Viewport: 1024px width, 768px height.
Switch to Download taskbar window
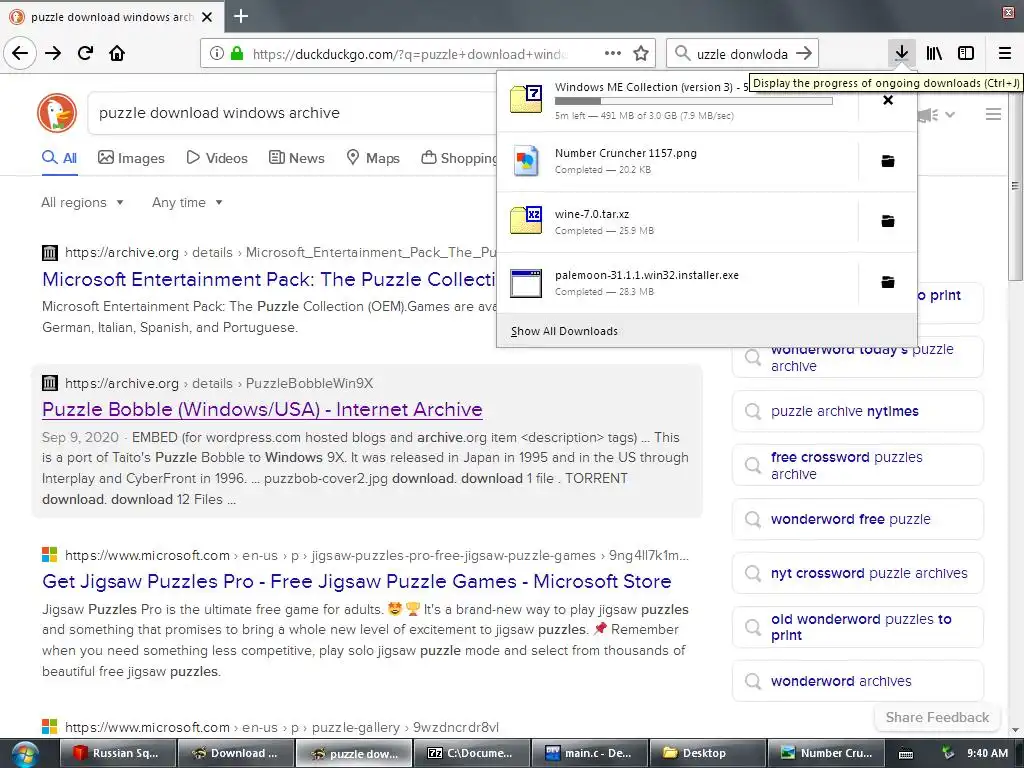tap(236, 754)
